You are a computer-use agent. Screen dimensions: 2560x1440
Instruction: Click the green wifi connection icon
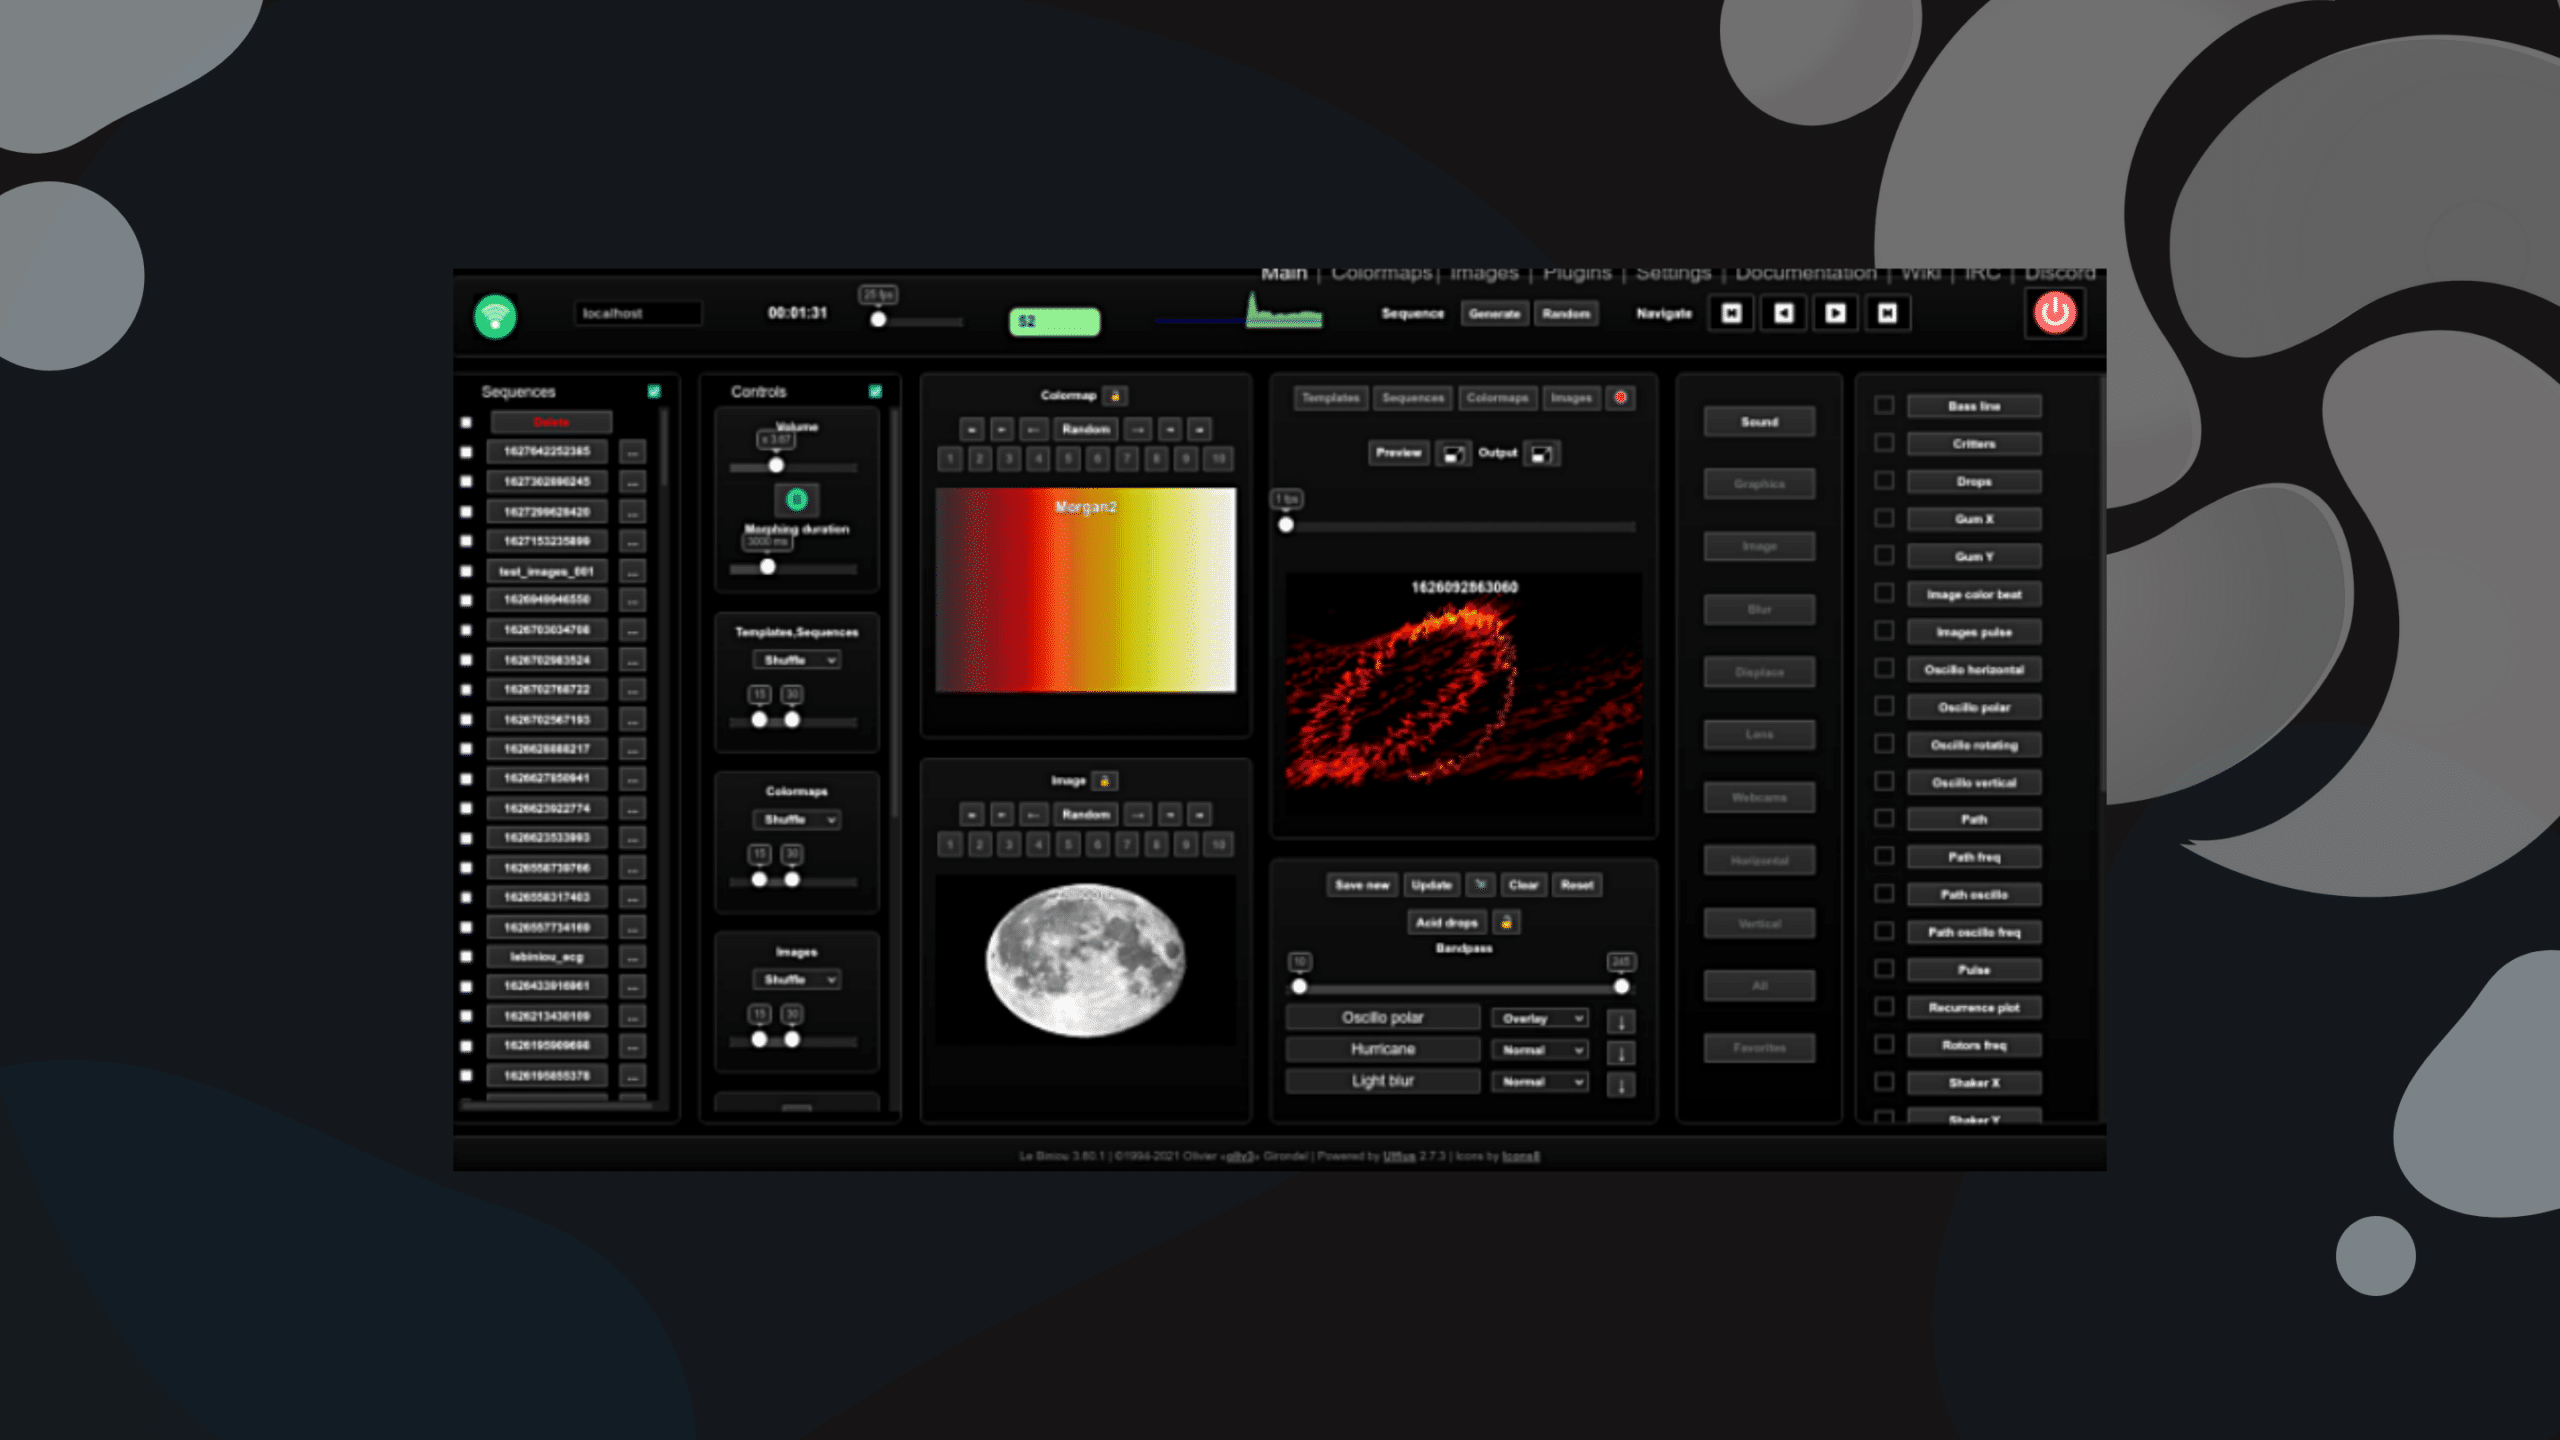coord(495,317)
